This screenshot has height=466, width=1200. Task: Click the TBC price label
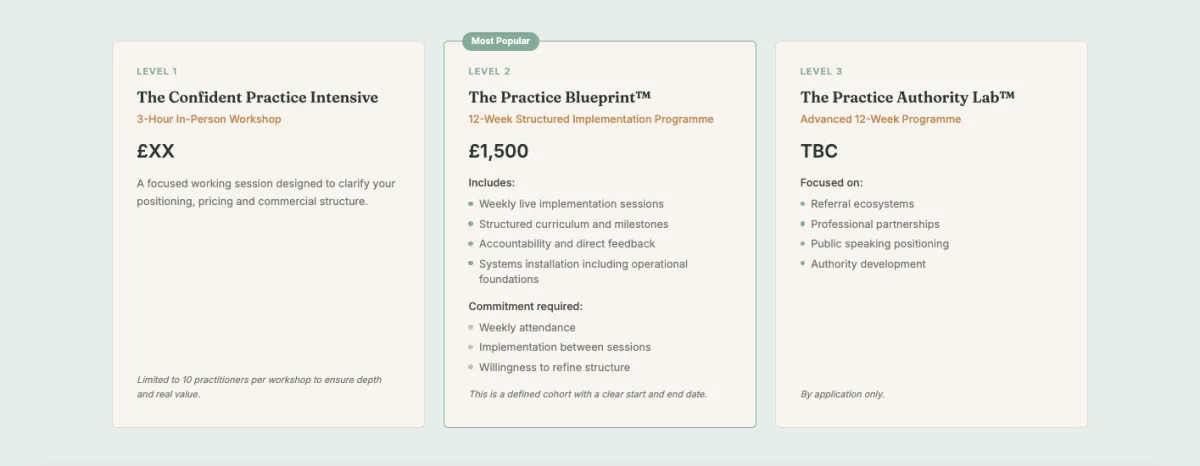pos(819,152)
